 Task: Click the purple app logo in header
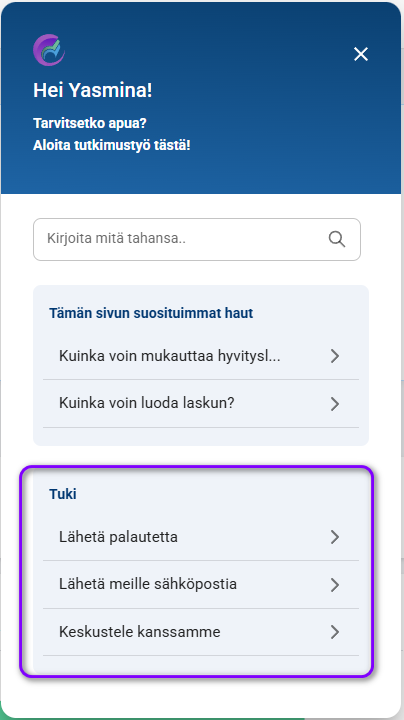pyautogui.click(x=49, y=50)
